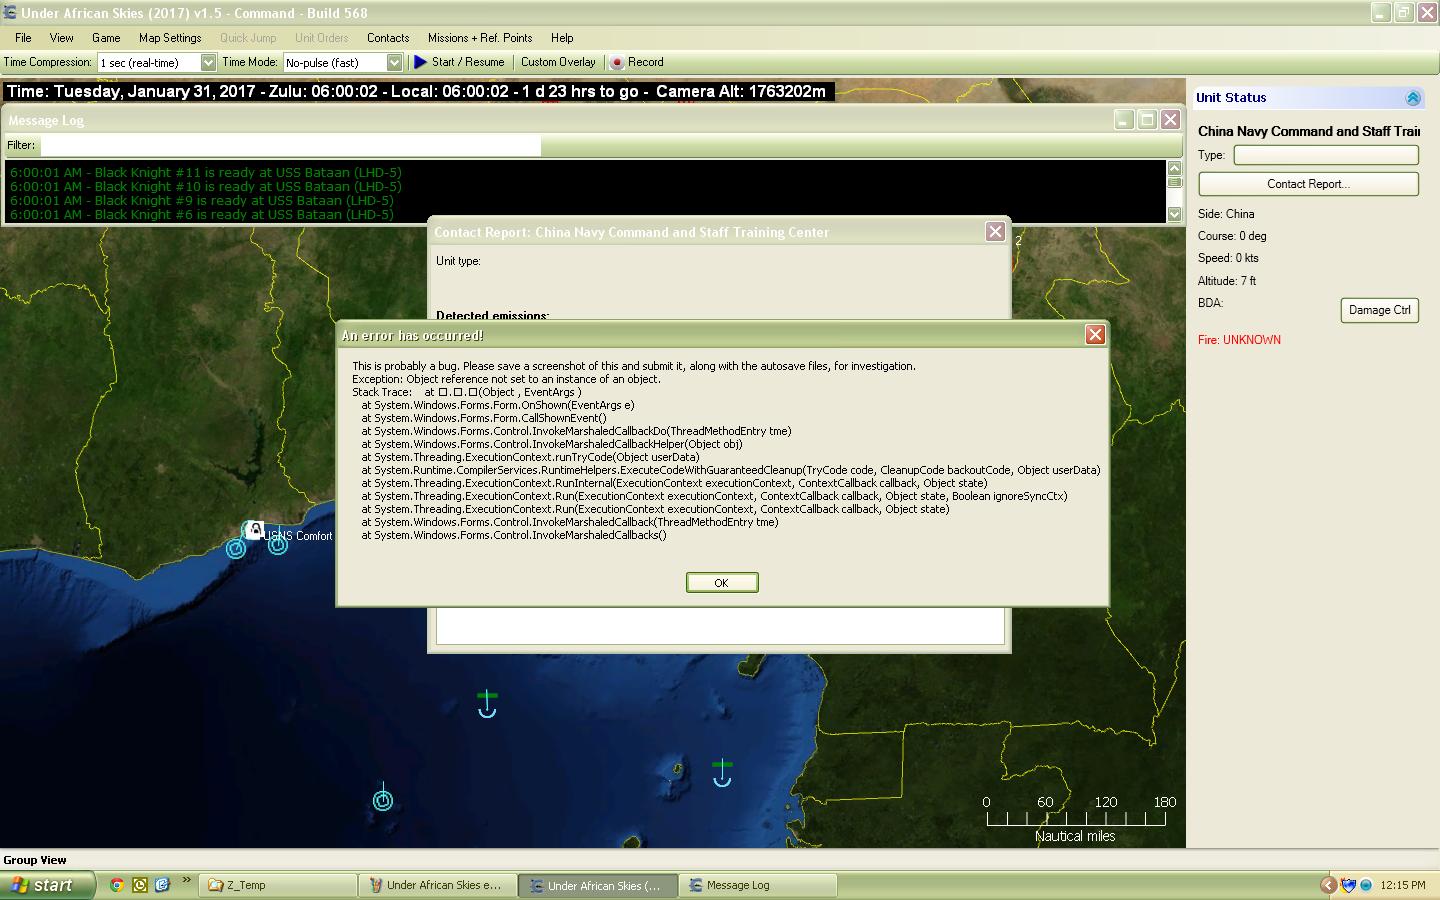Click the 'Altitude: 7 ft' text
Image resolution: width=1440 pixels, height=900 pixels.
(x=1227, y=281)
